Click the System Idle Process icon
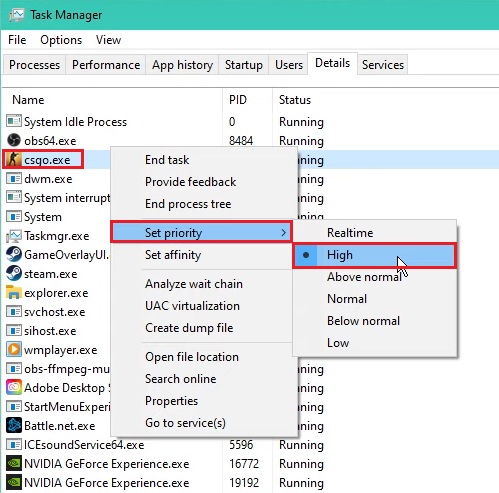The height and width of the screenshot is (493, 499). click(14, 121)
